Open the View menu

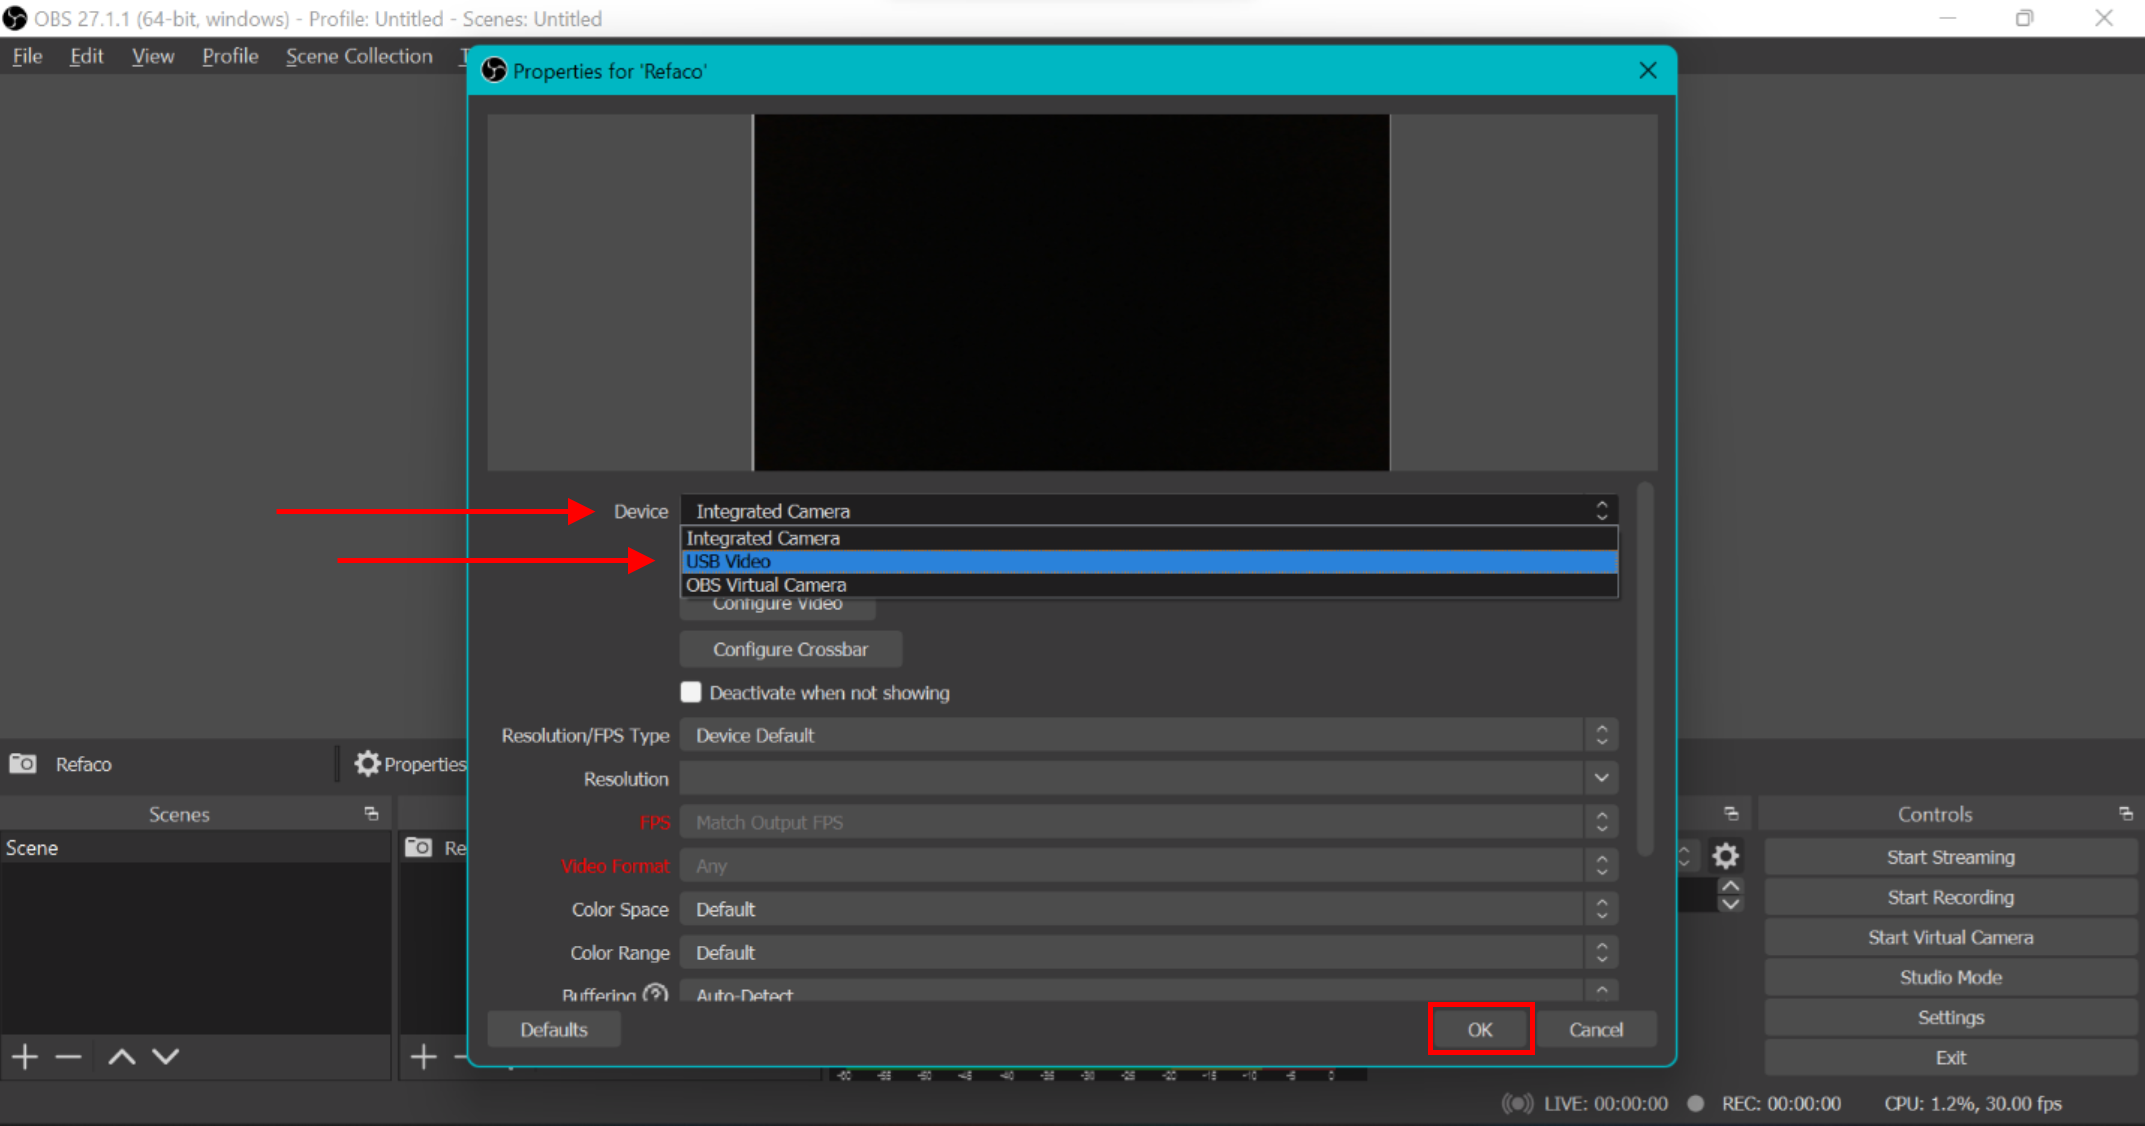(153, 56)
